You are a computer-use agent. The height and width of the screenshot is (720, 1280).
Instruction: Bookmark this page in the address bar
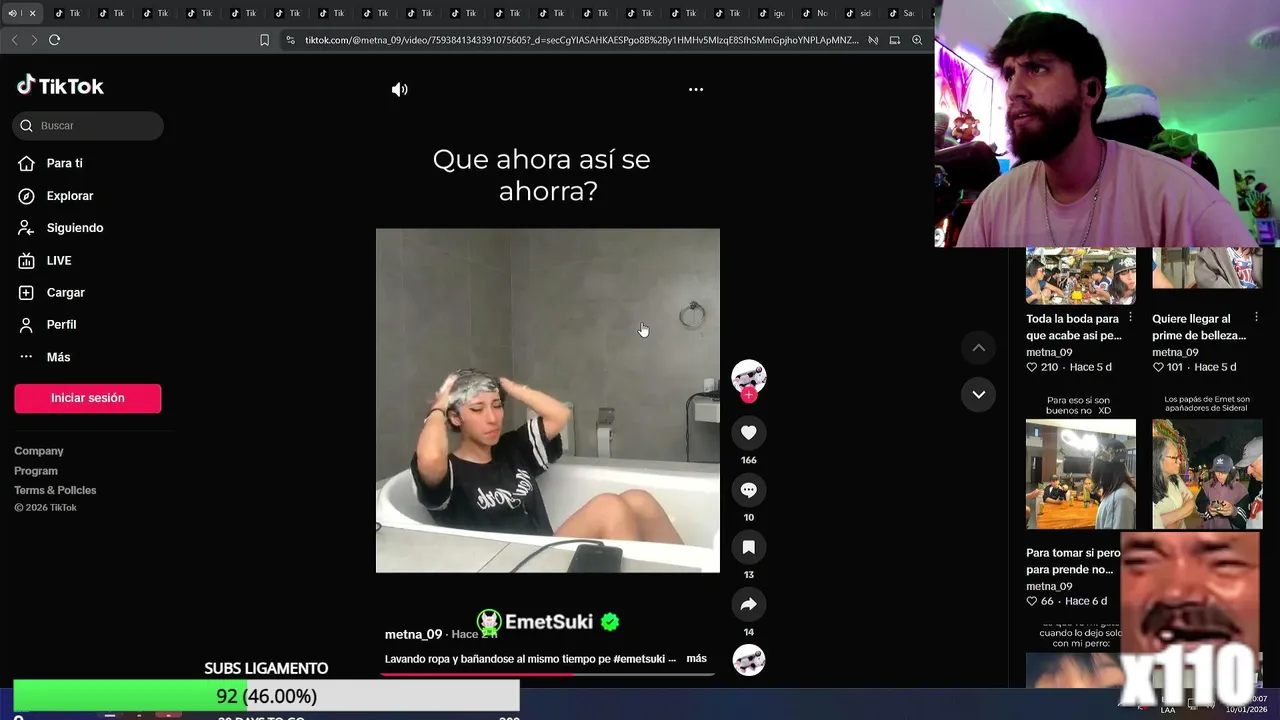tap(264, 40)
